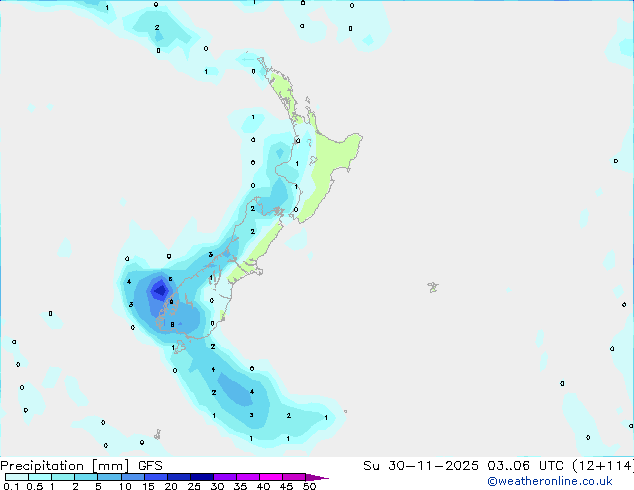Click the darkest blue precipitation maximum near Fiordland
This screenshot has height=490, width=634.
pyautogui.click(x=161, y=290)
